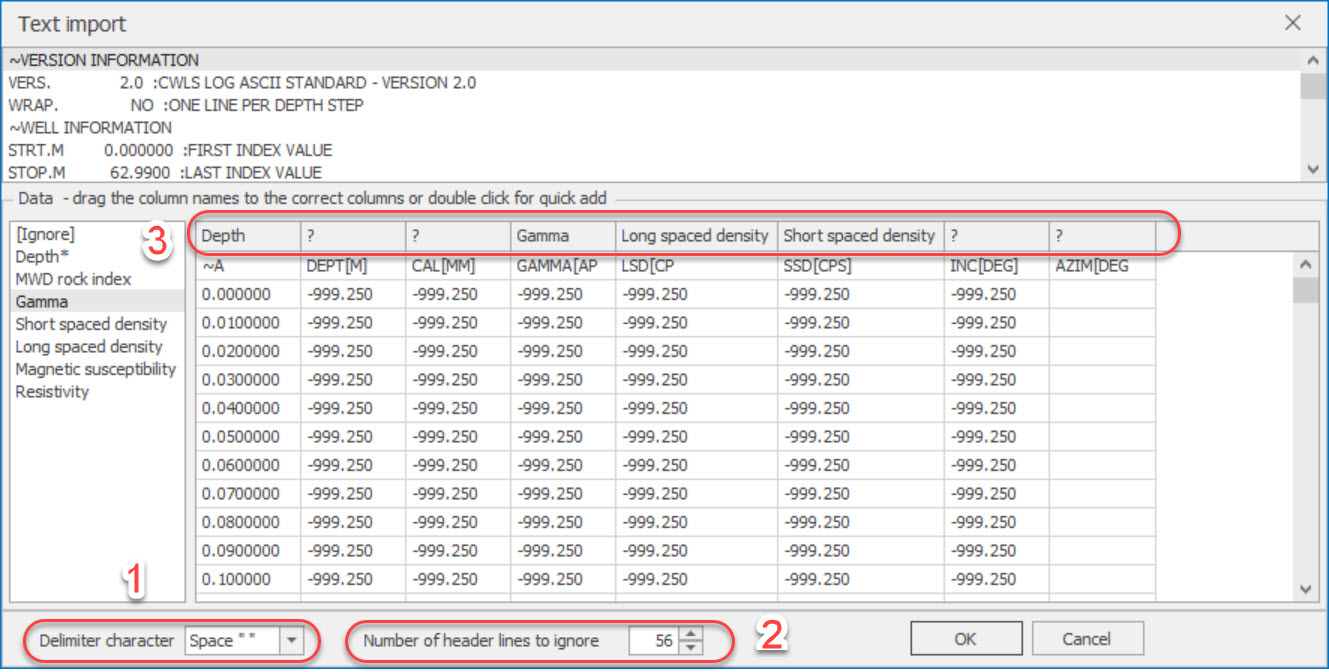Click the 0.0800000 depth cell
The height and width of the screenshot is (672, 1329).
coord(248,522)
